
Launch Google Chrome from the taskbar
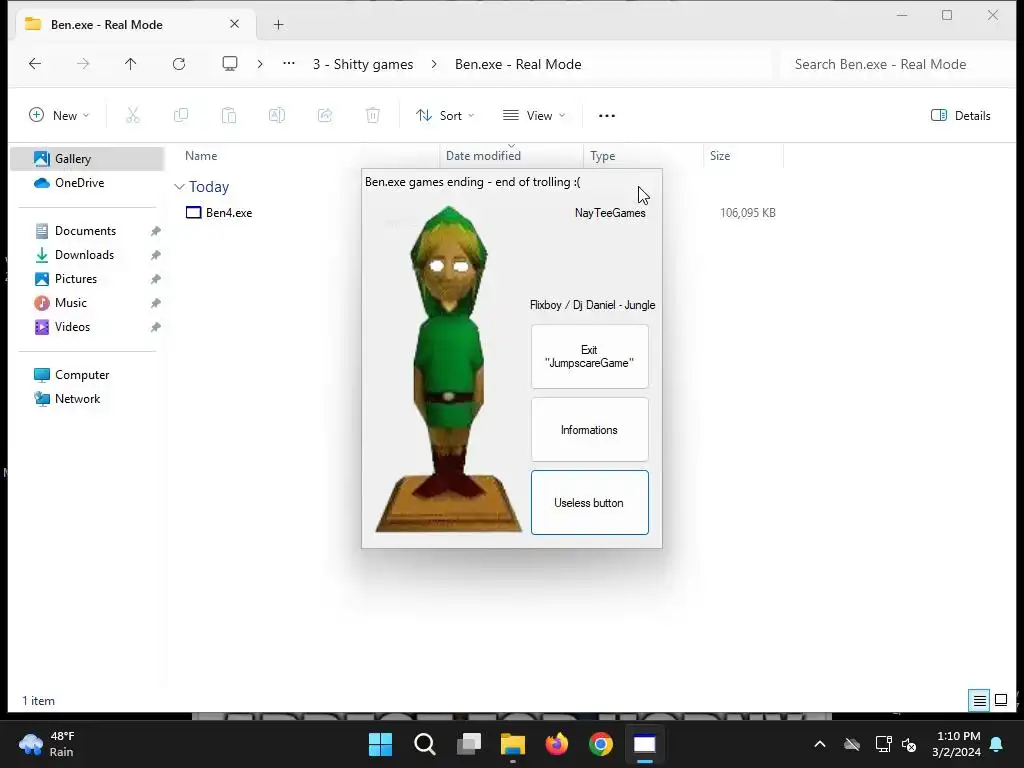click(x=601, y=744)
